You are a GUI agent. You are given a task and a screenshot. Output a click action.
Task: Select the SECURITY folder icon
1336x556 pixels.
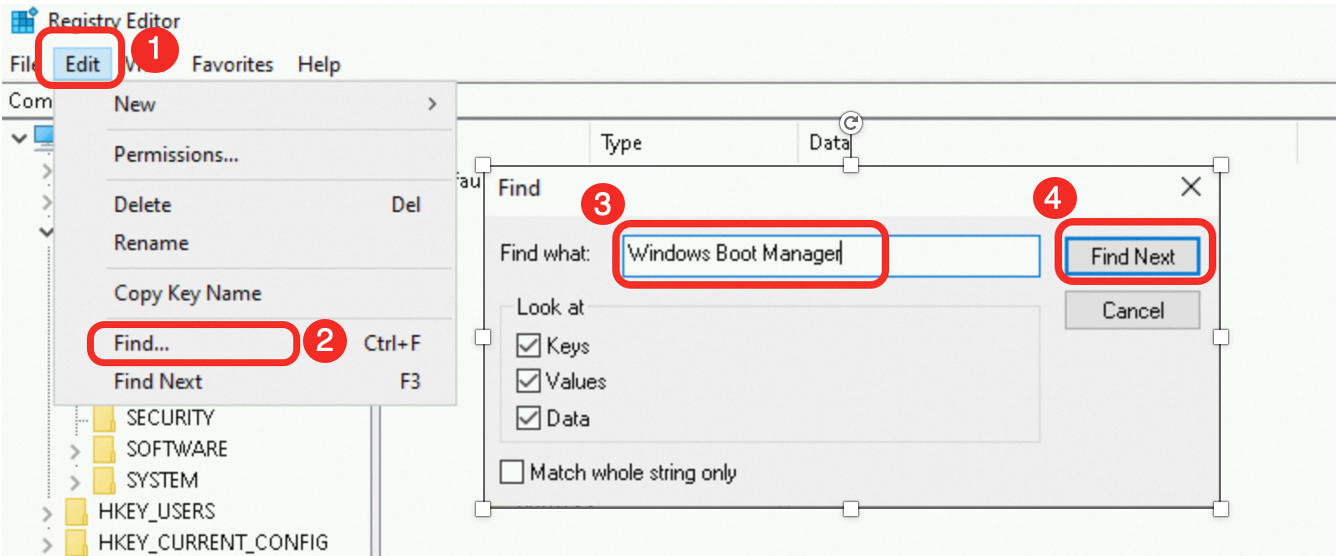tap(105, 417)
